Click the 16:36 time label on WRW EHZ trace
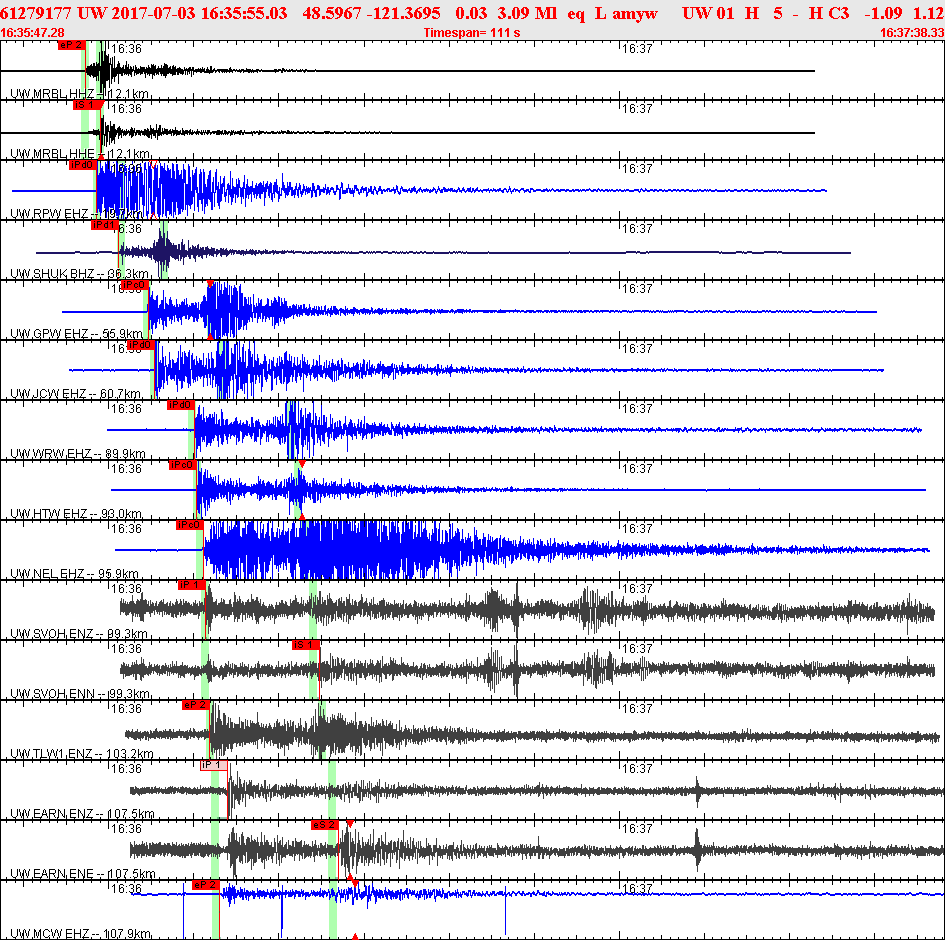The image size is (945, 940). pos(127,409)
